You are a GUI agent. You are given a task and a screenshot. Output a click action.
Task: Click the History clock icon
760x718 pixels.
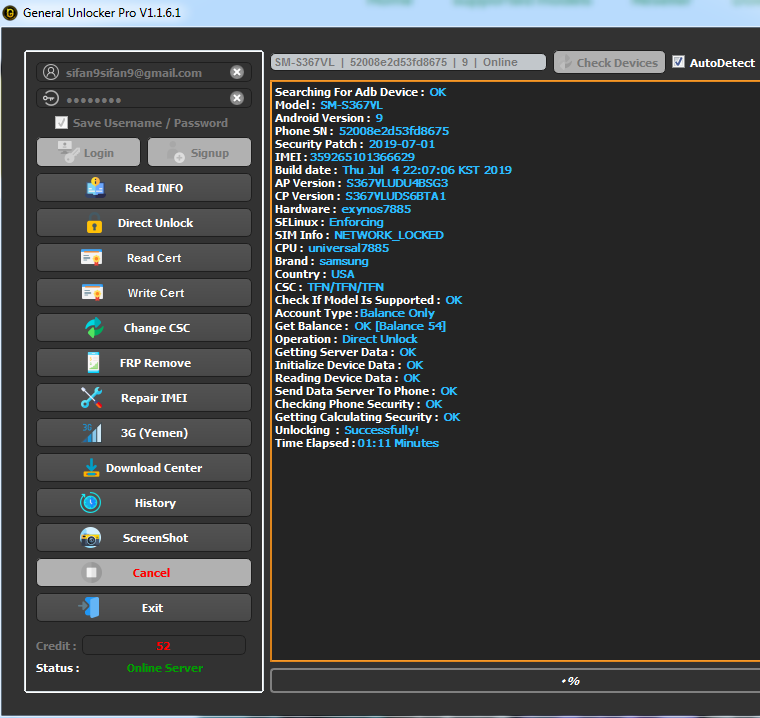(91, 503)
